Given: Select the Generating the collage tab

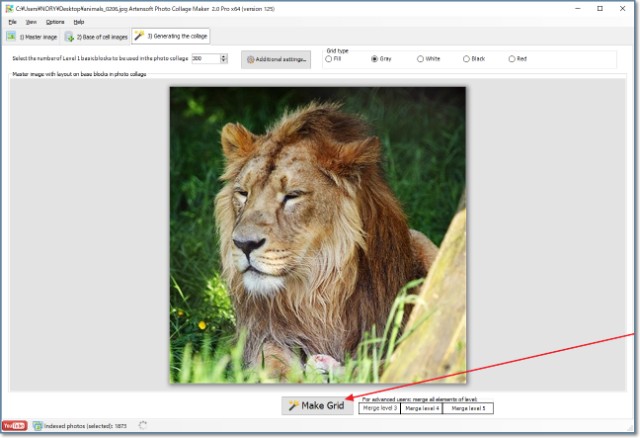Looking at the screenshot, I should click(x=171, y=37).
